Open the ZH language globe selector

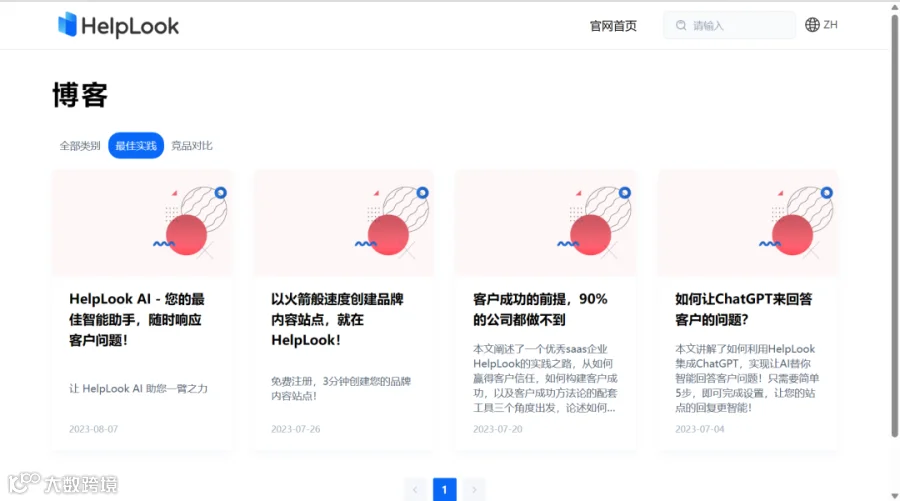point(821,25)
